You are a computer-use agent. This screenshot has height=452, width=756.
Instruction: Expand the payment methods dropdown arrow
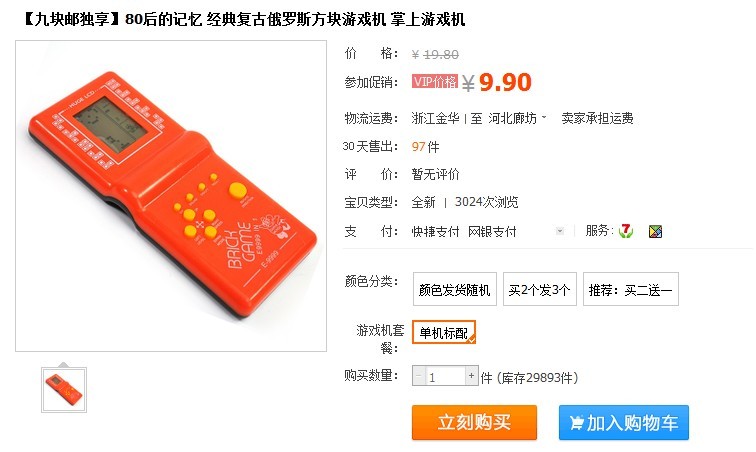[x=560, y=231]
